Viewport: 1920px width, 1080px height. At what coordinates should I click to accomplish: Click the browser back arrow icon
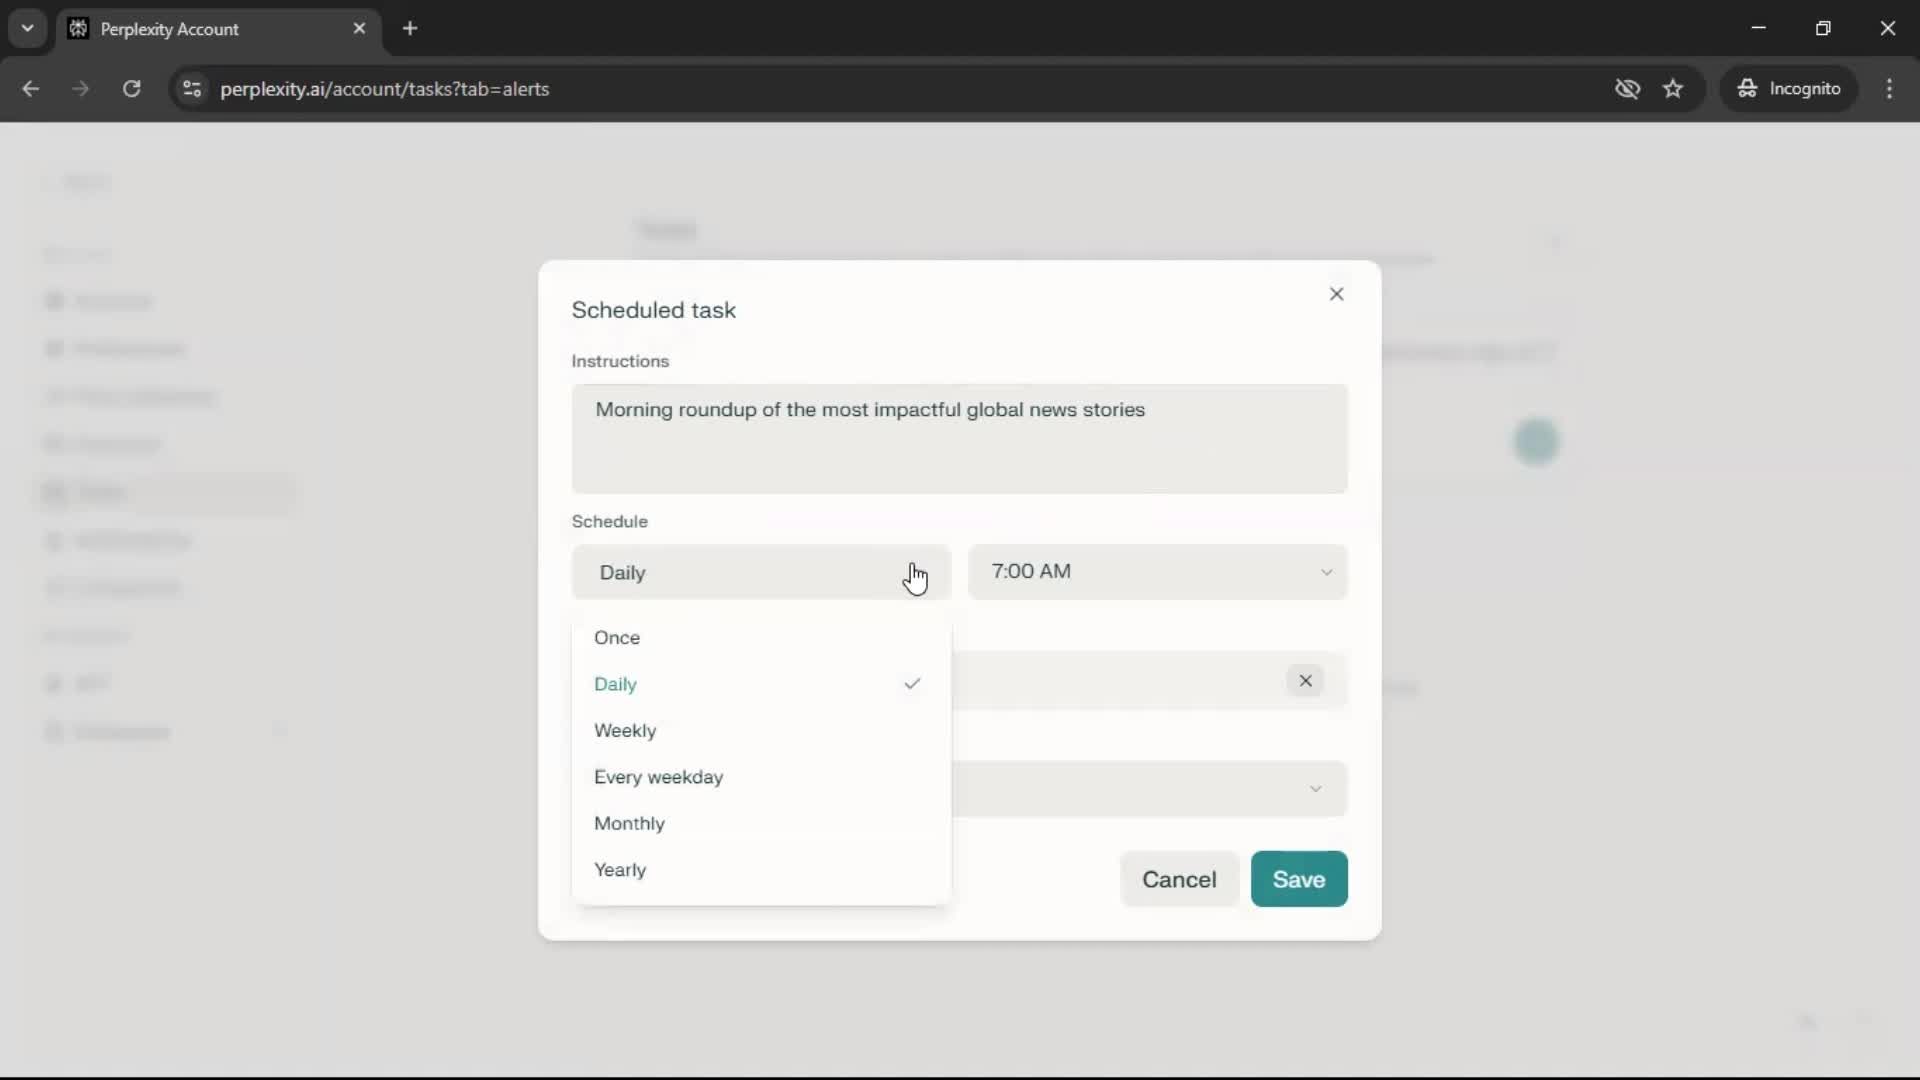[x=30, y=89]
